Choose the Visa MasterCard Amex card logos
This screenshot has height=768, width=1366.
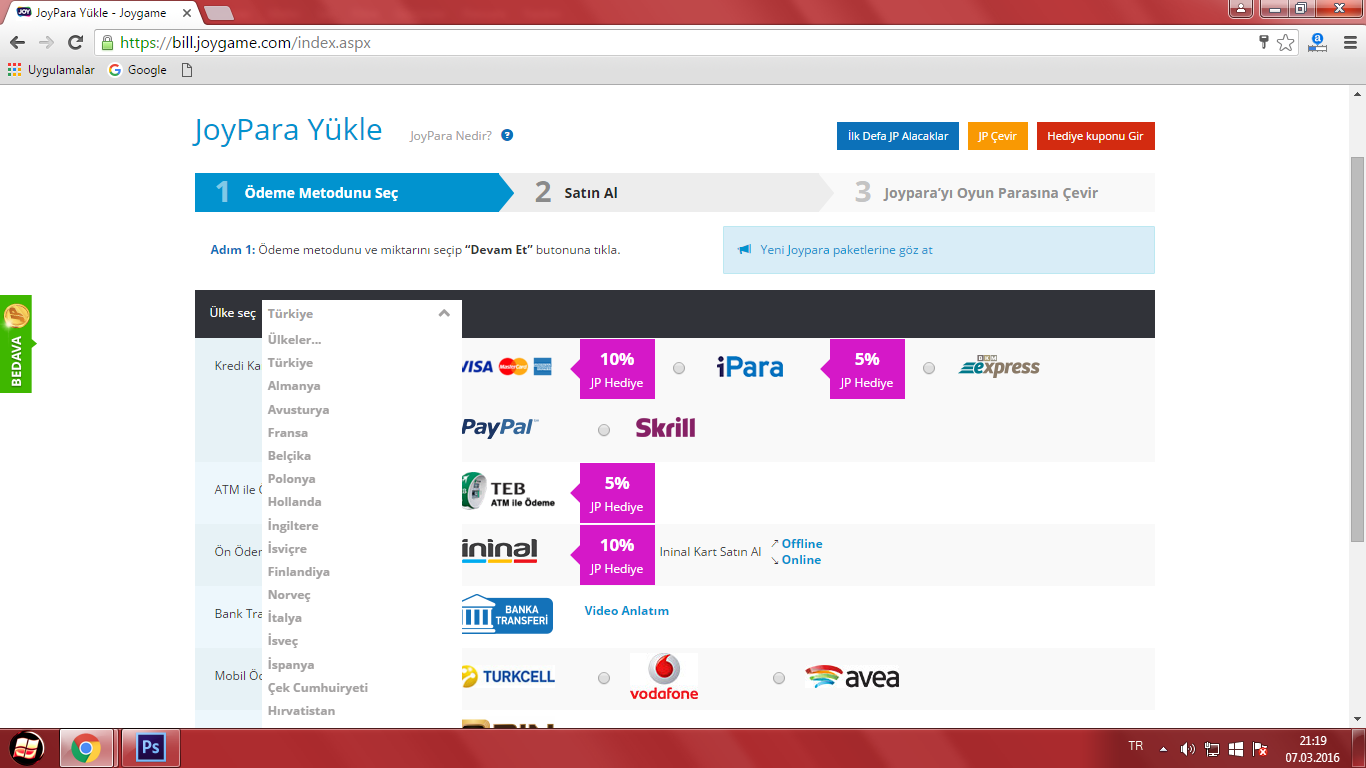point(507,367)
